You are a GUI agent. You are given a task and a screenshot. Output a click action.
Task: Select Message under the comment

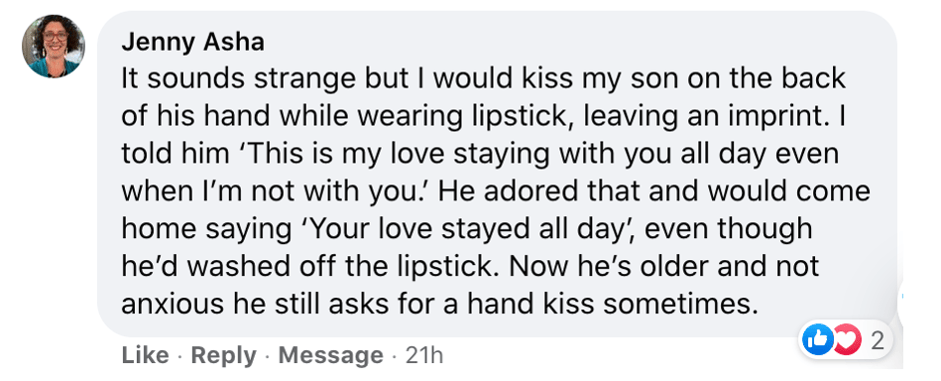(x=331, y=355)
